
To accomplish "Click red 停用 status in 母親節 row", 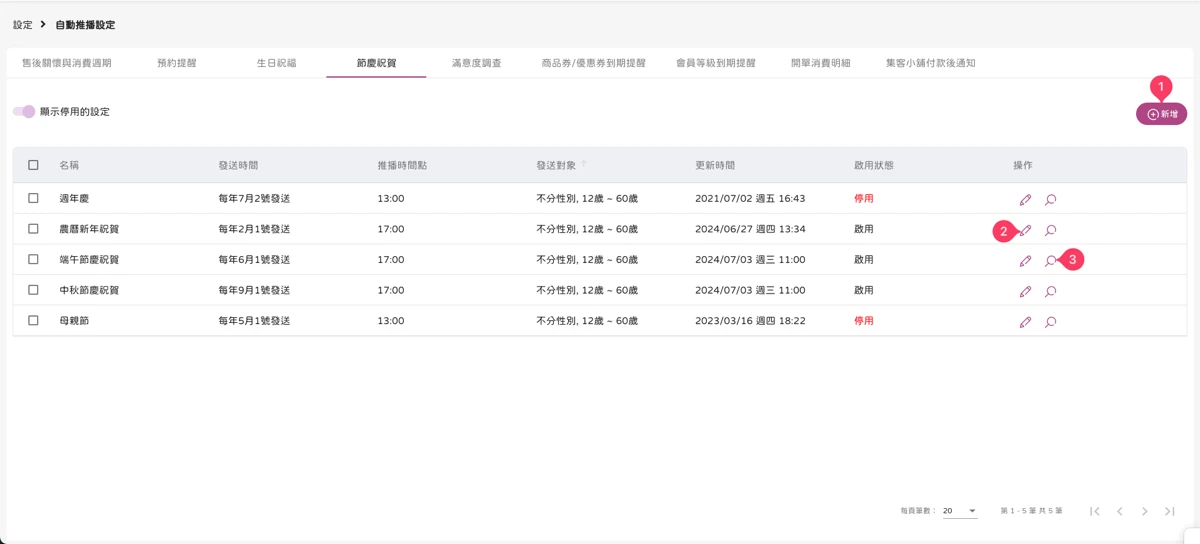I will (x=864, y=321).
